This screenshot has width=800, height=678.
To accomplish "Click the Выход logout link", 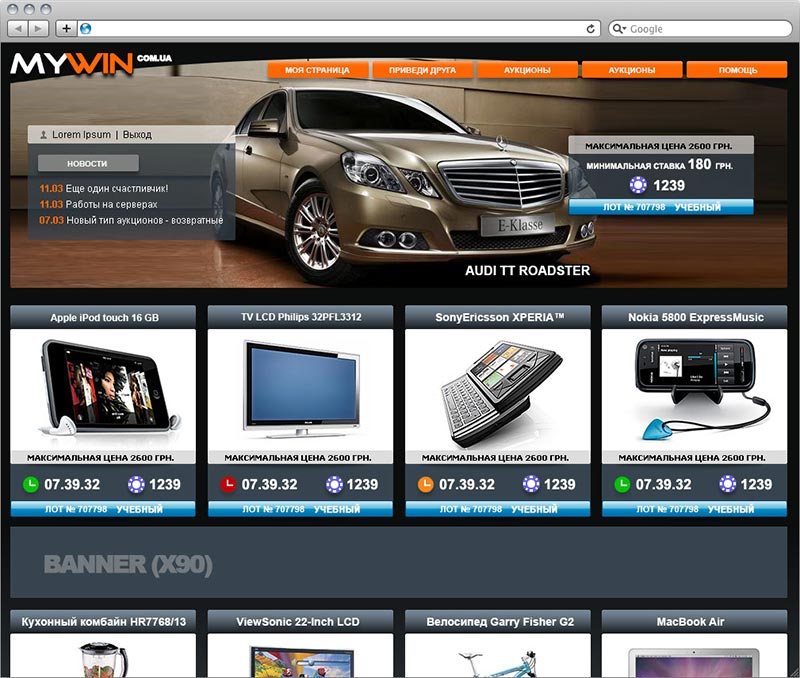I will tap(137, 134).
